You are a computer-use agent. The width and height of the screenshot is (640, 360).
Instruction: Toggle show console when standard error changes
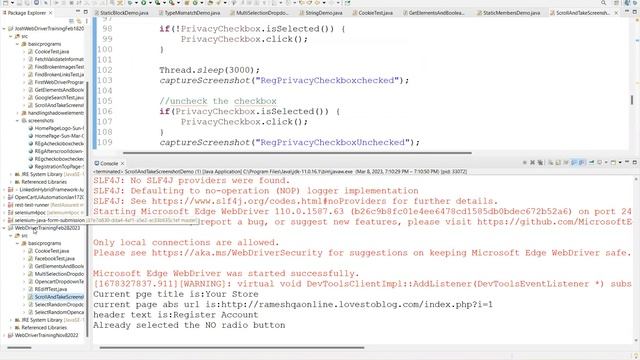coord(582,162)
